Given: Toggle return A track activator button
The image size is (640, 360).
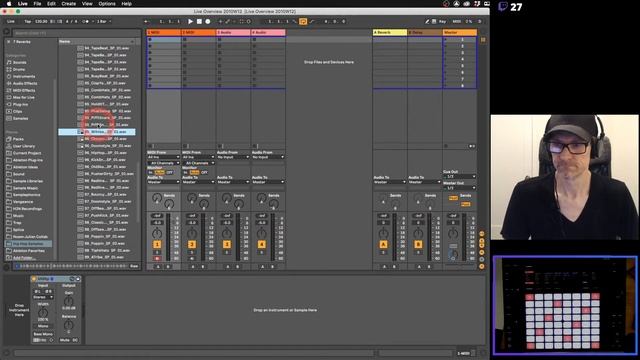Looking at the screenshot, I should [383, 244].
